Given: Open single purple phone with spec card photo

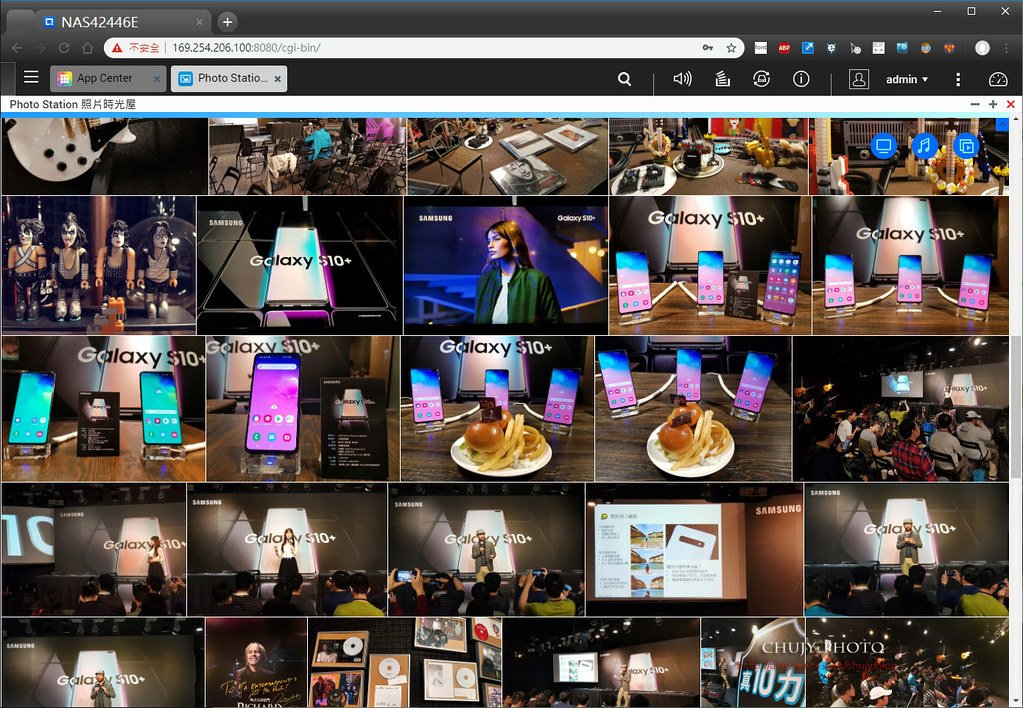Looking at the screenshot, I should coord(303,408).
